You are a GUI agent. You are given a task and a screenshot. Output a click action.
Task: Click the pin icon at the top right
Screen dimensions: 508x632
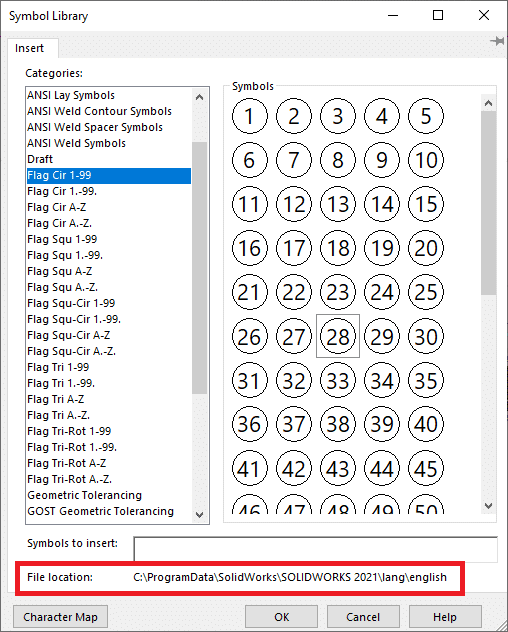pos(498,41)
